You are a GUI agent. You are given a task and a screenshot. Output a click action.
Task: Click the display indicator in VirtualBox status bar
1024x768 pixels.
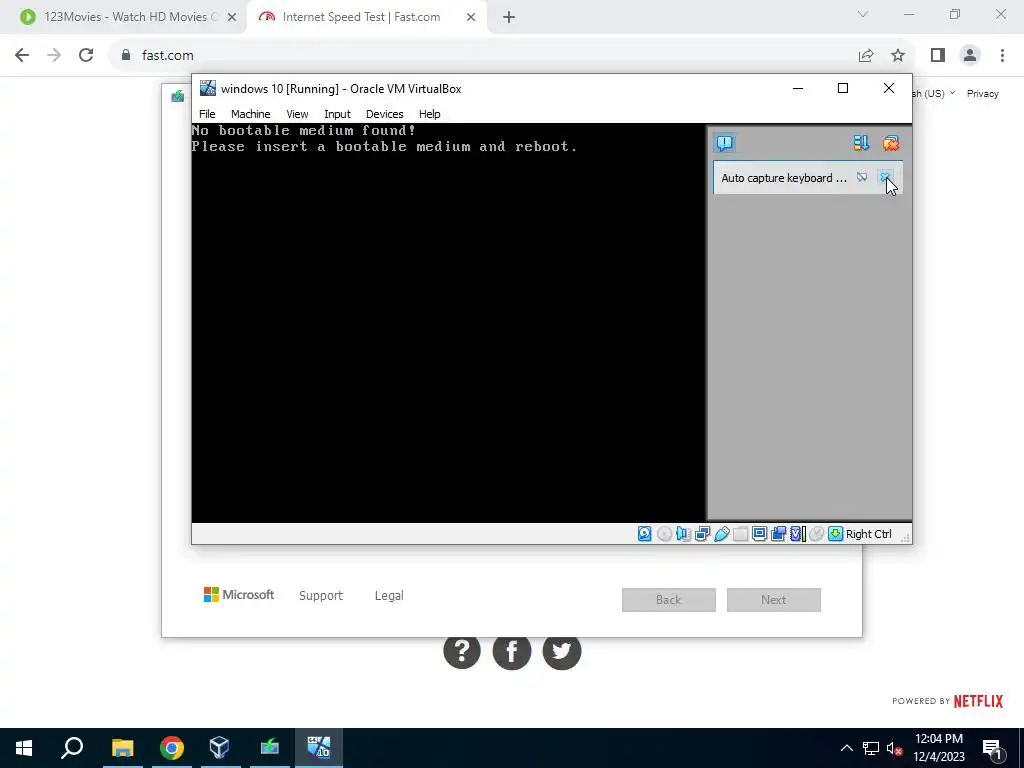click(760, 534)
